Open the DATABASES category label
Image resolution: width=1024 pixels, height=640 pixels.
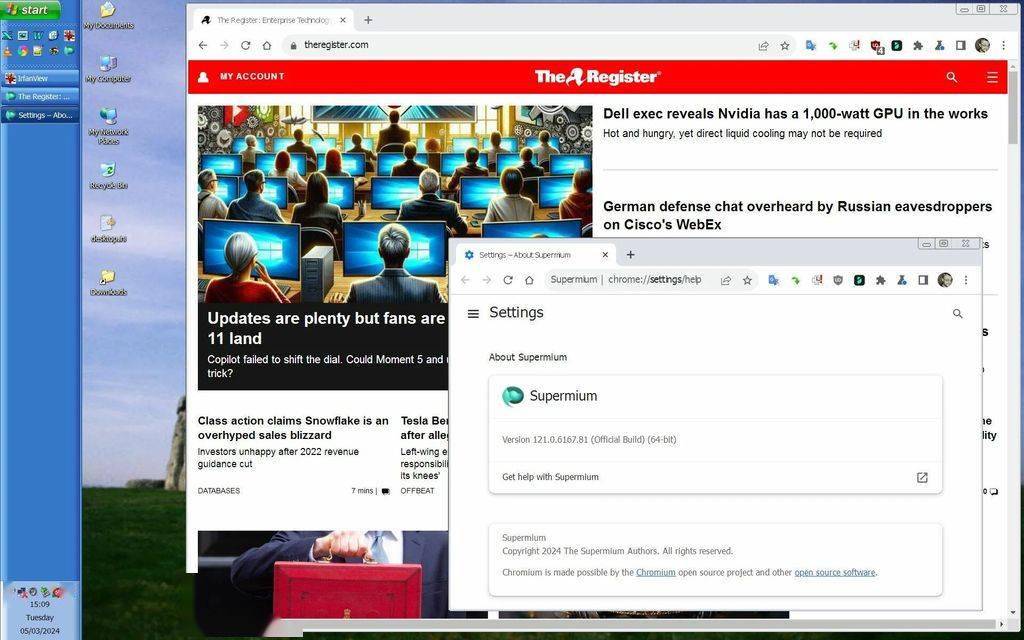point(219,490)
